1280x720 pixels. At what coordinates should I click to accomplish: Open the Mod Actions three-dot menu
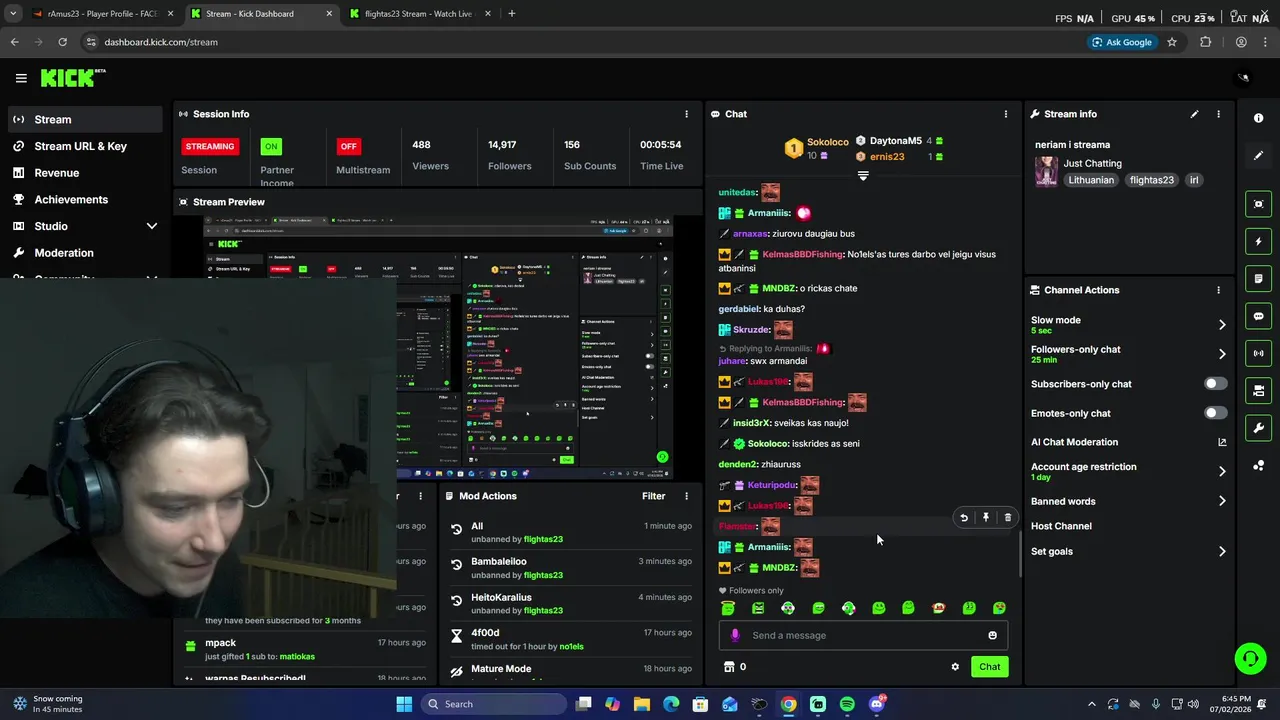click(686, 496)
